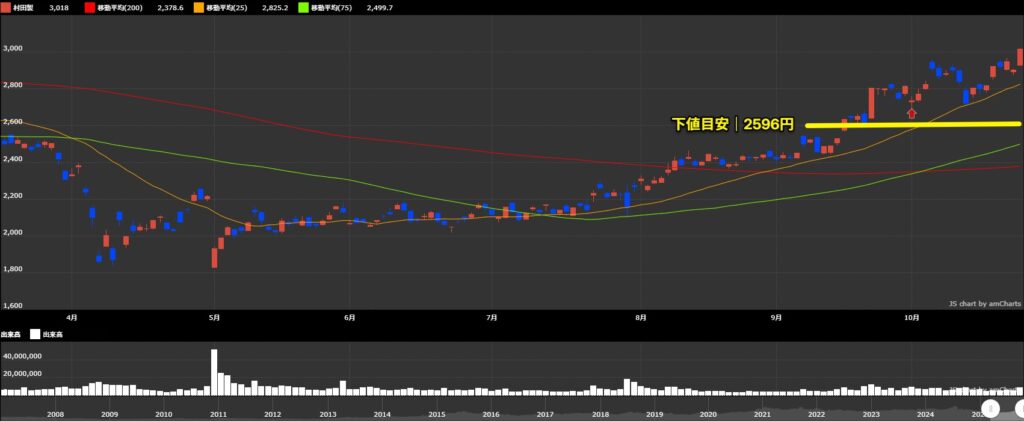Click the red arrow marker above the yellow line
This screenshot has width=1024, height=421.
(911, 113)
